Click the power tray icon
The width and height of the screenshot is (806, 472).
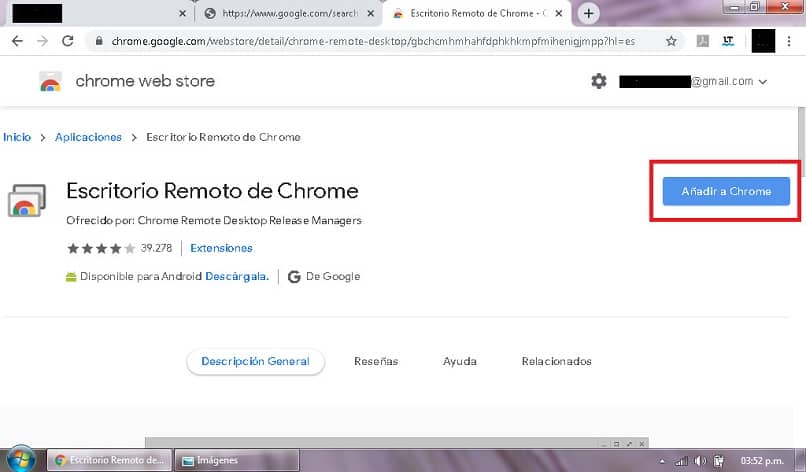pos(719,461)
